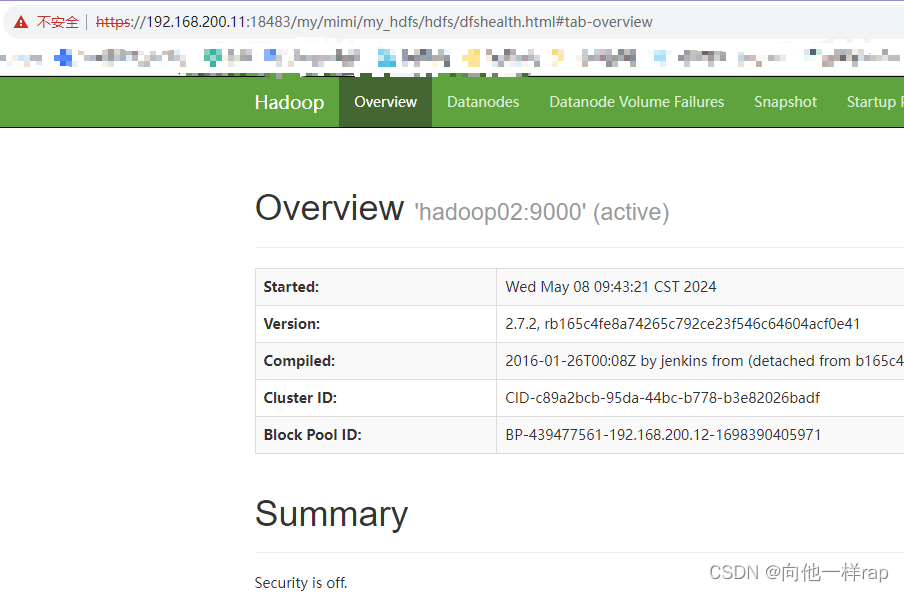Viewport: 904px width, 592px height.
Task: Click the URL in the address bar
Action: [374, 22]
